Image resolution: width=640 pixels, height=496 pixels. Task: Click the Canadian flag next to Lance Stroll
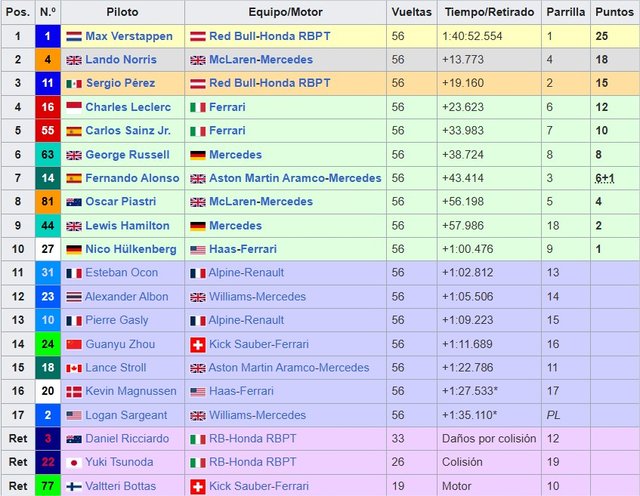74,368
